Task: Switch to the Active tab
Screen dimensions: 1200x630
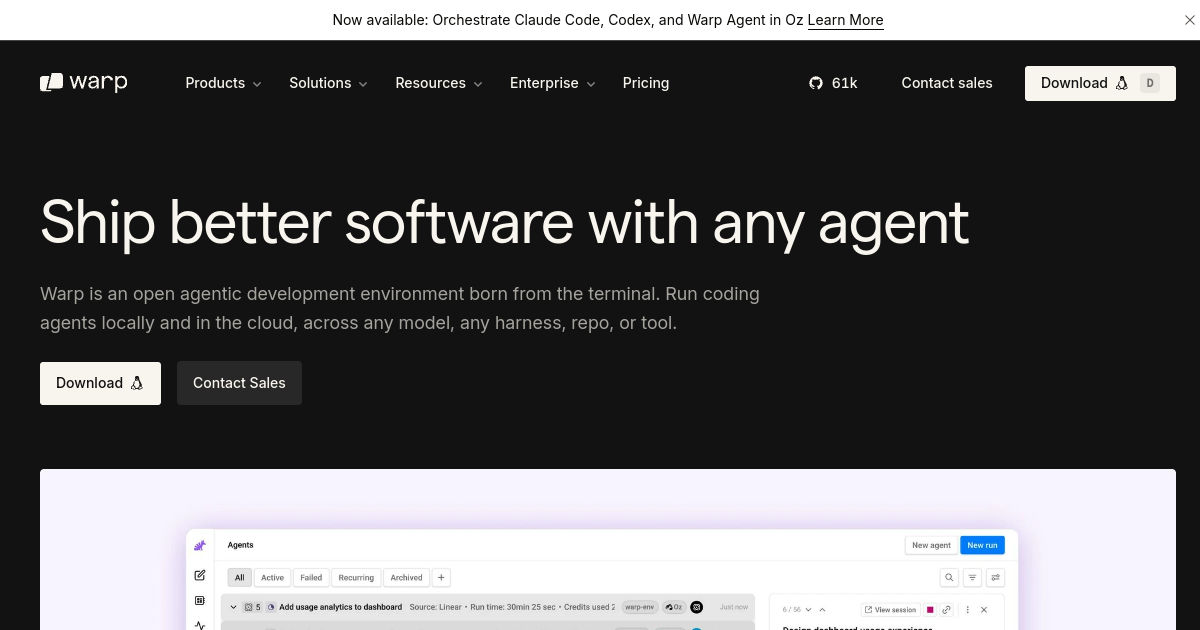Action: tap(272, 577)
